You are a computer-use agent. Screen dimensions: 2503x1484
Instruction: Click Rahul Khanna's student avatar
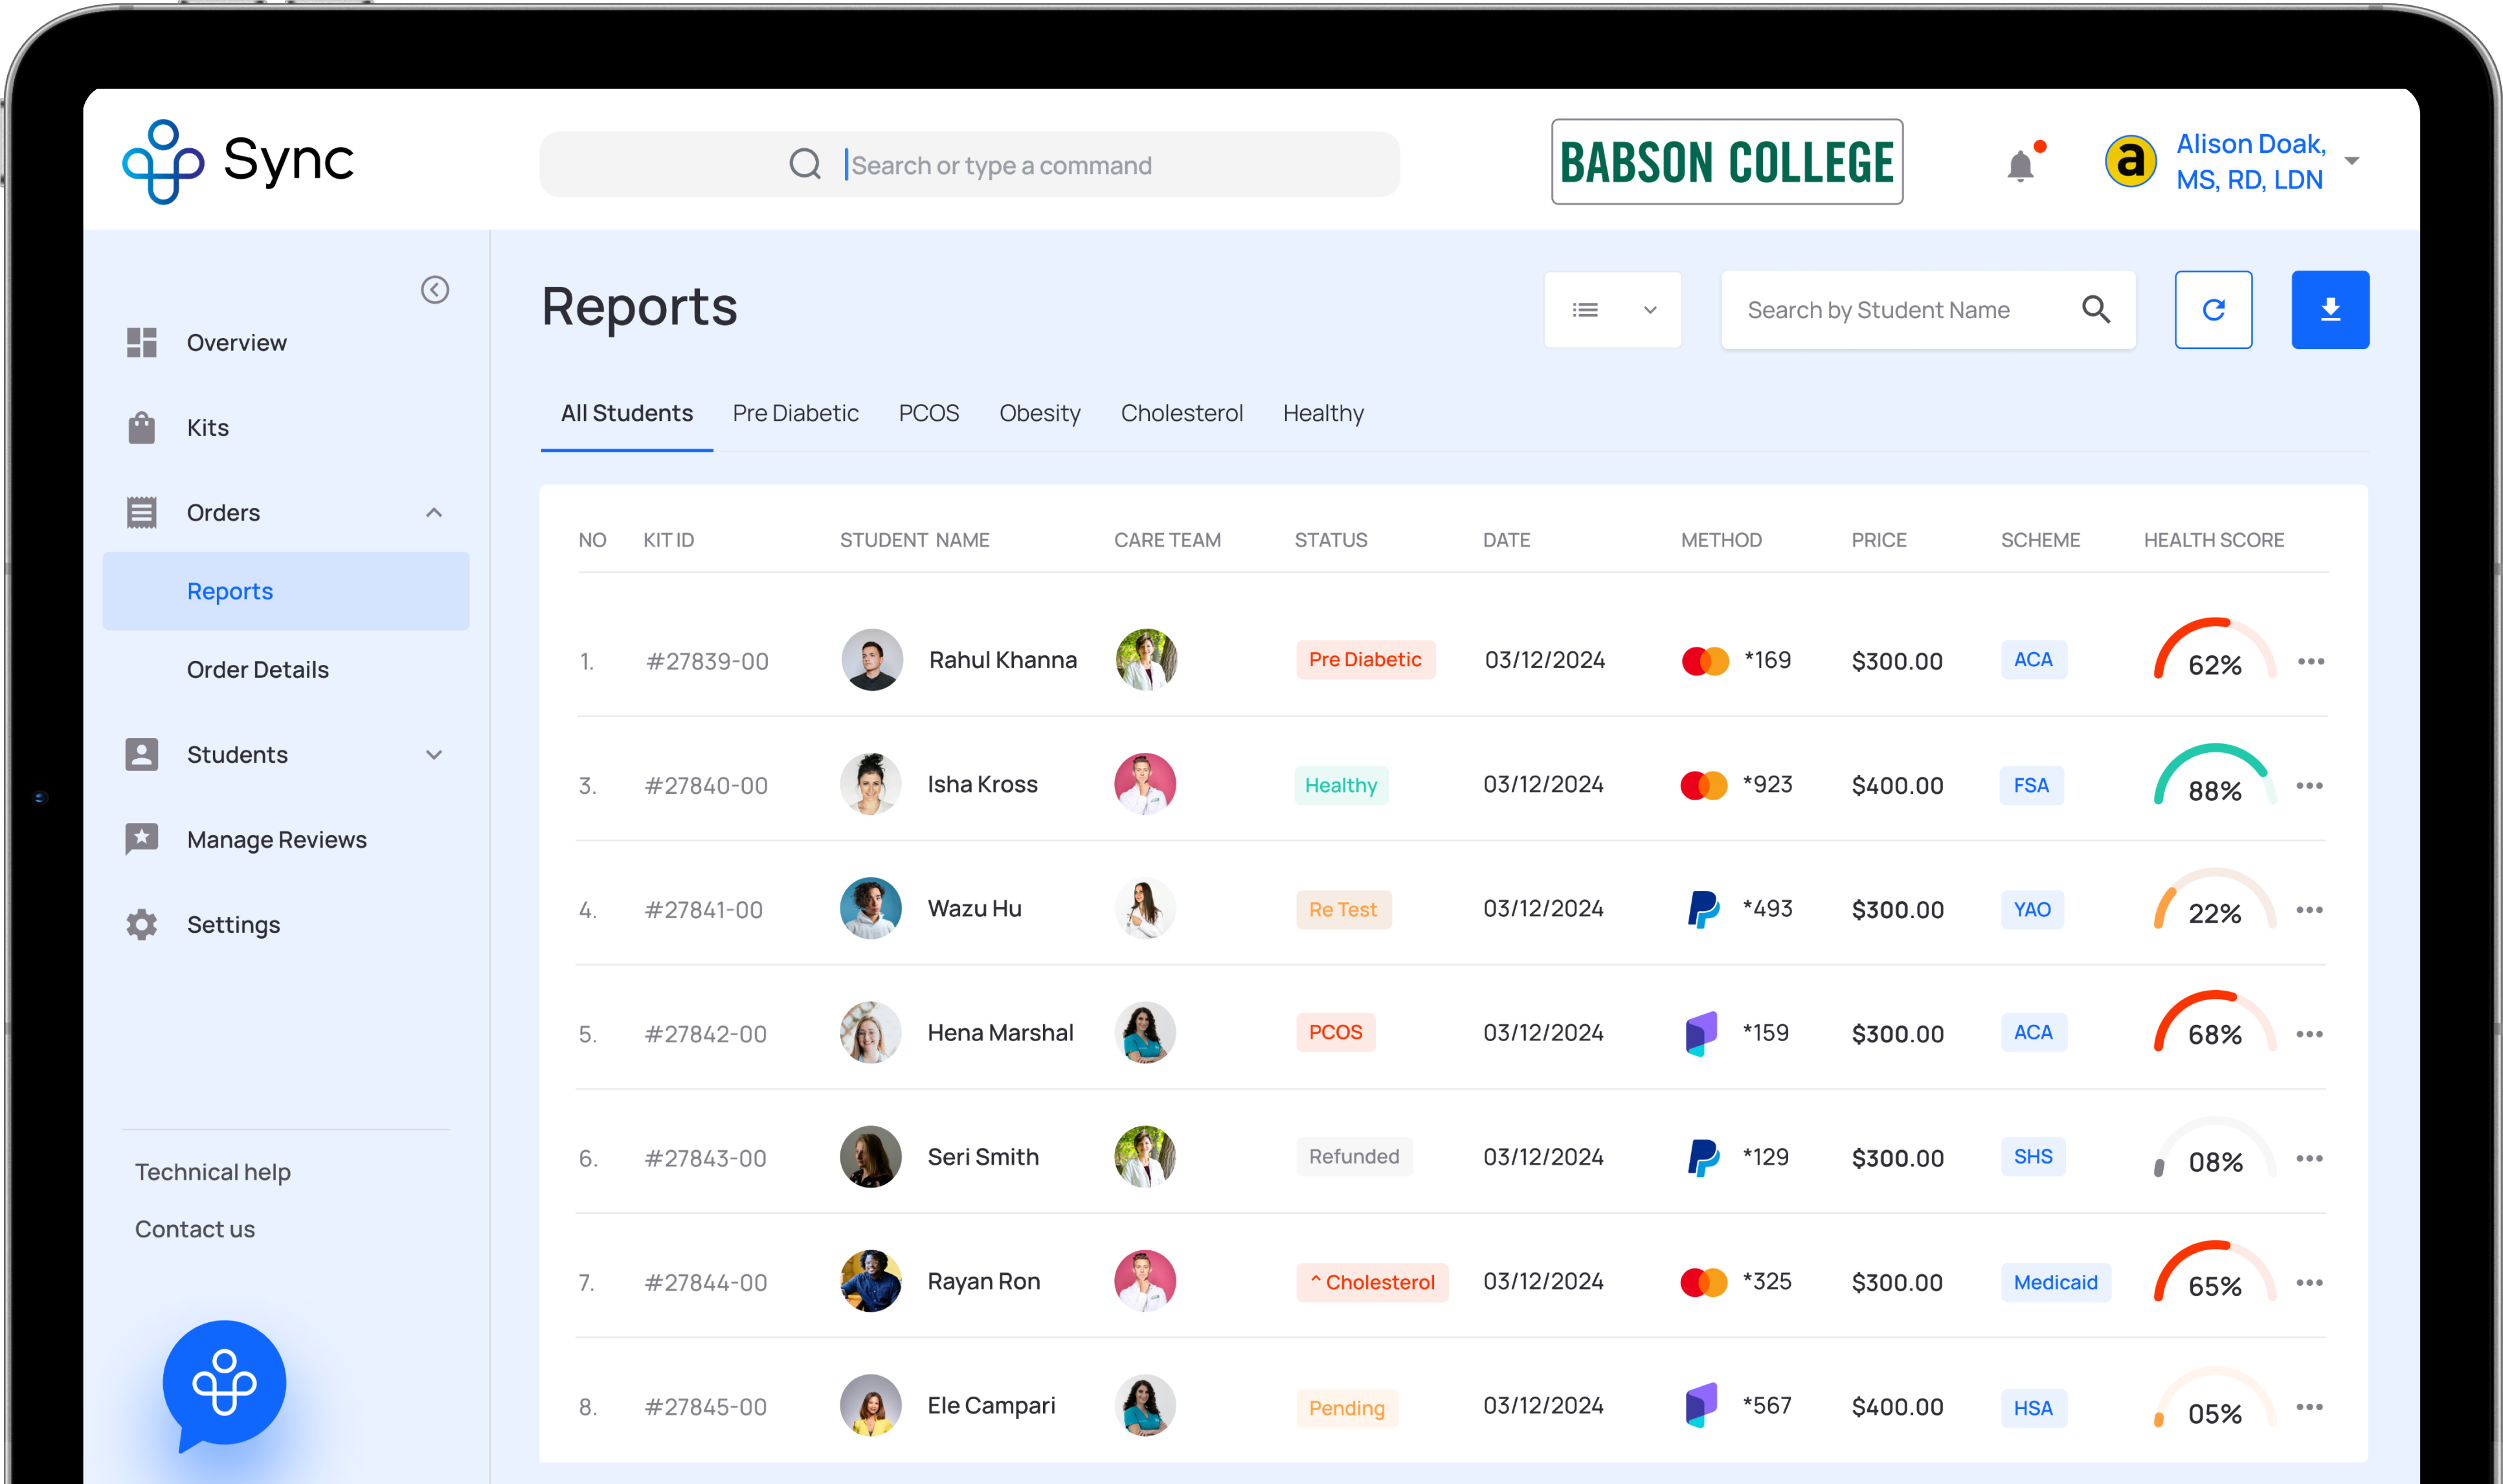click(x=872, y=660)
